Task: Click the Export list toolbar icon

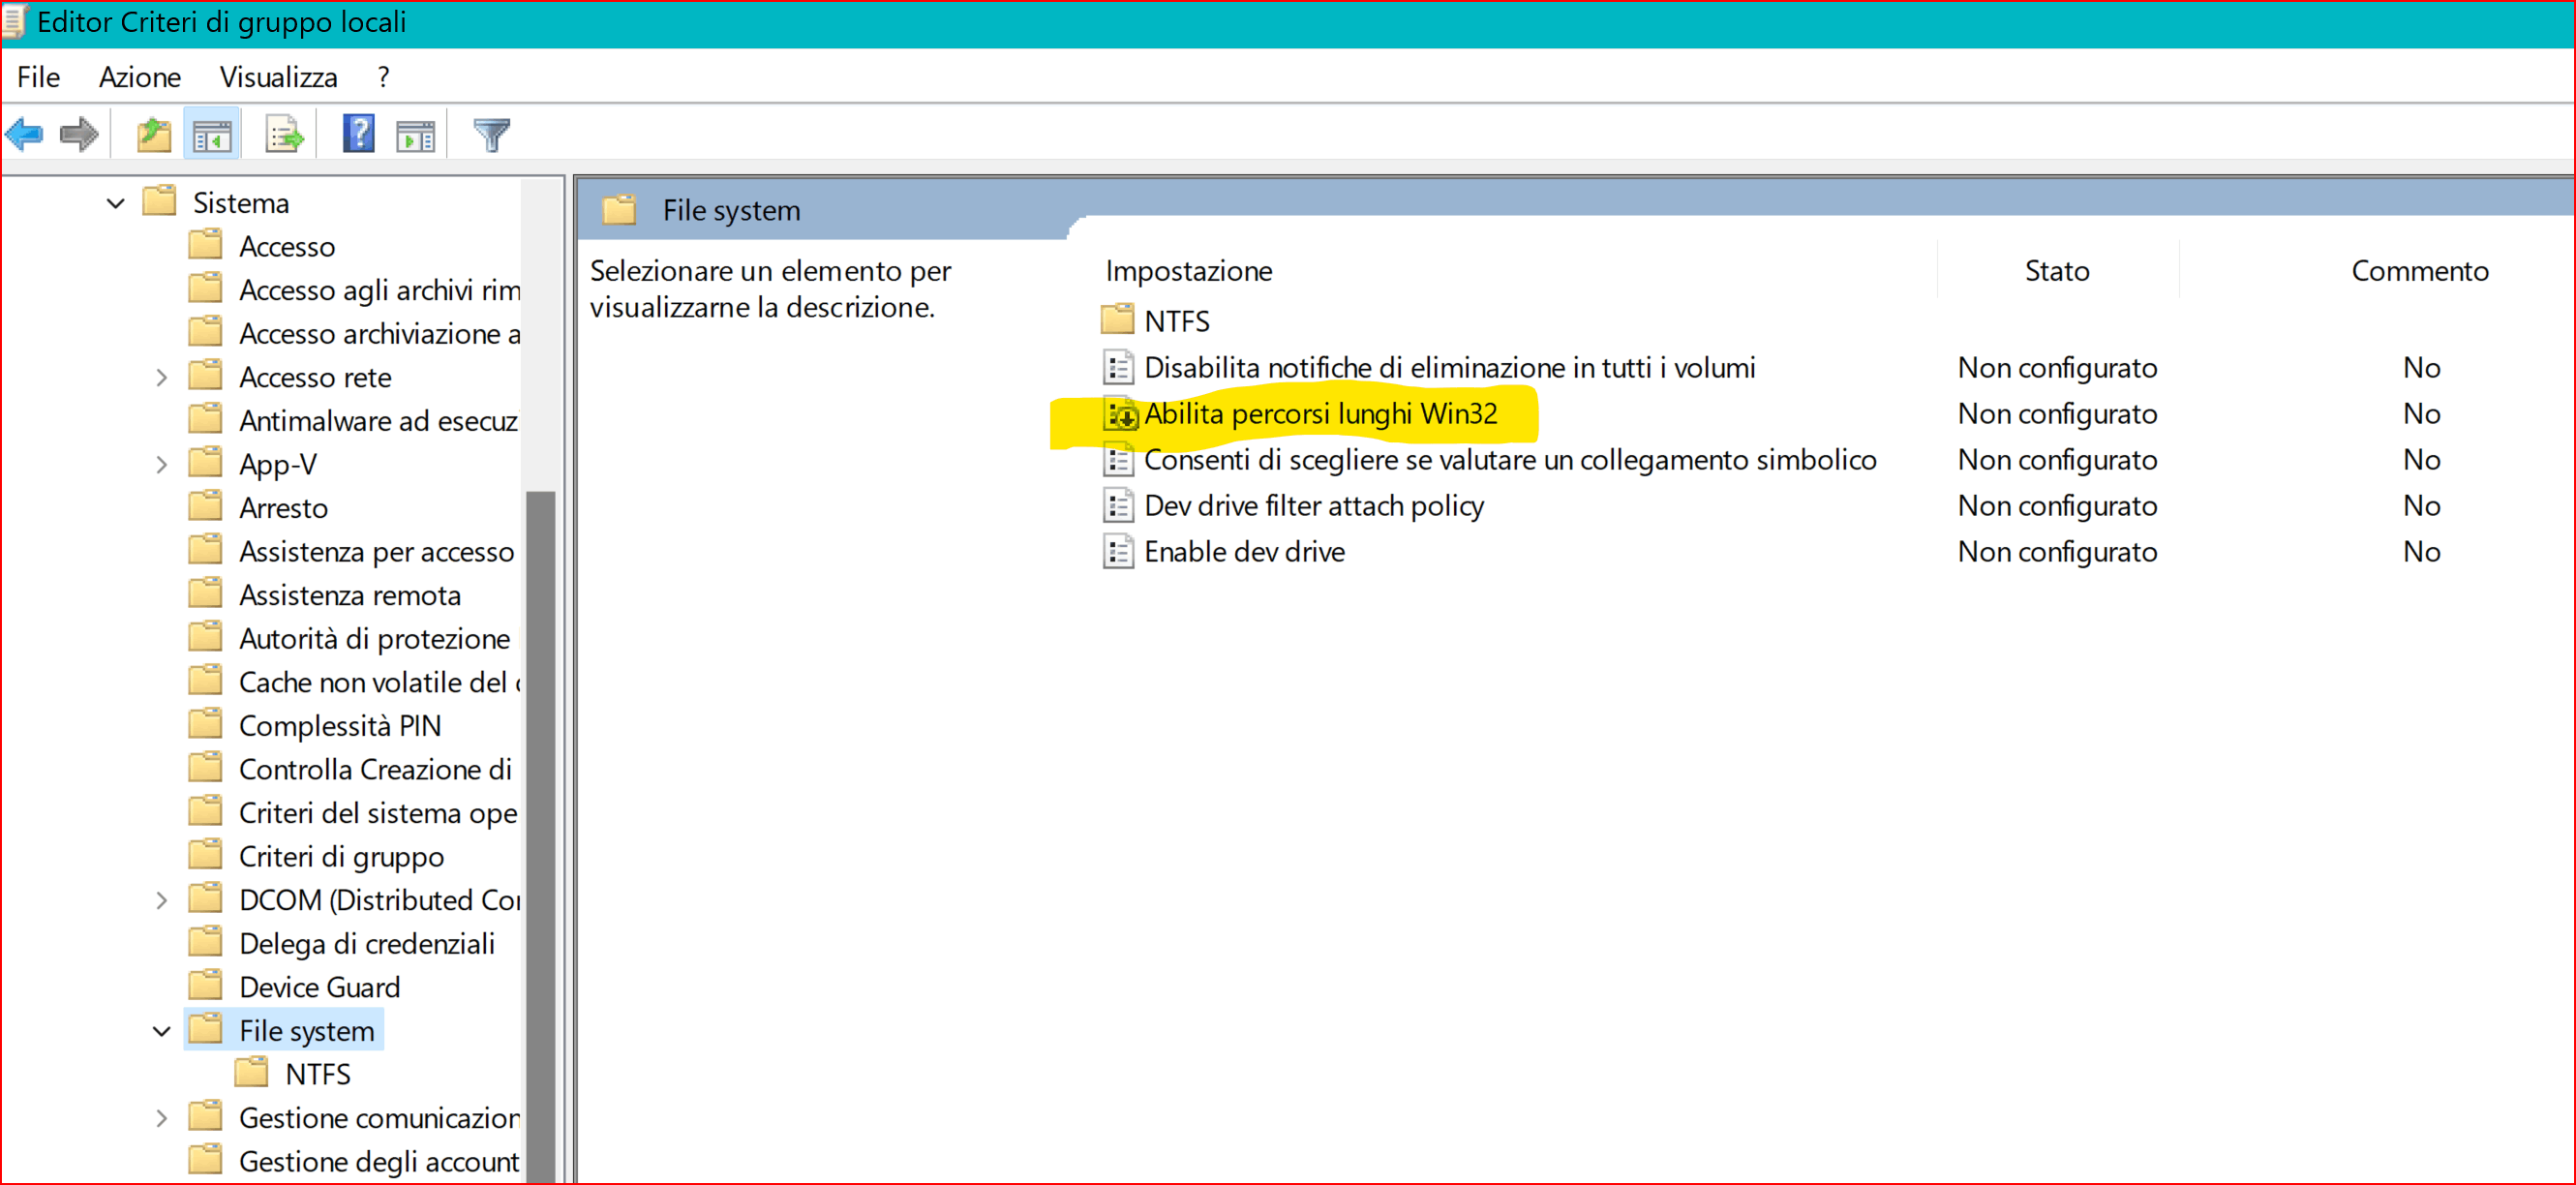Action: point(284,134)
